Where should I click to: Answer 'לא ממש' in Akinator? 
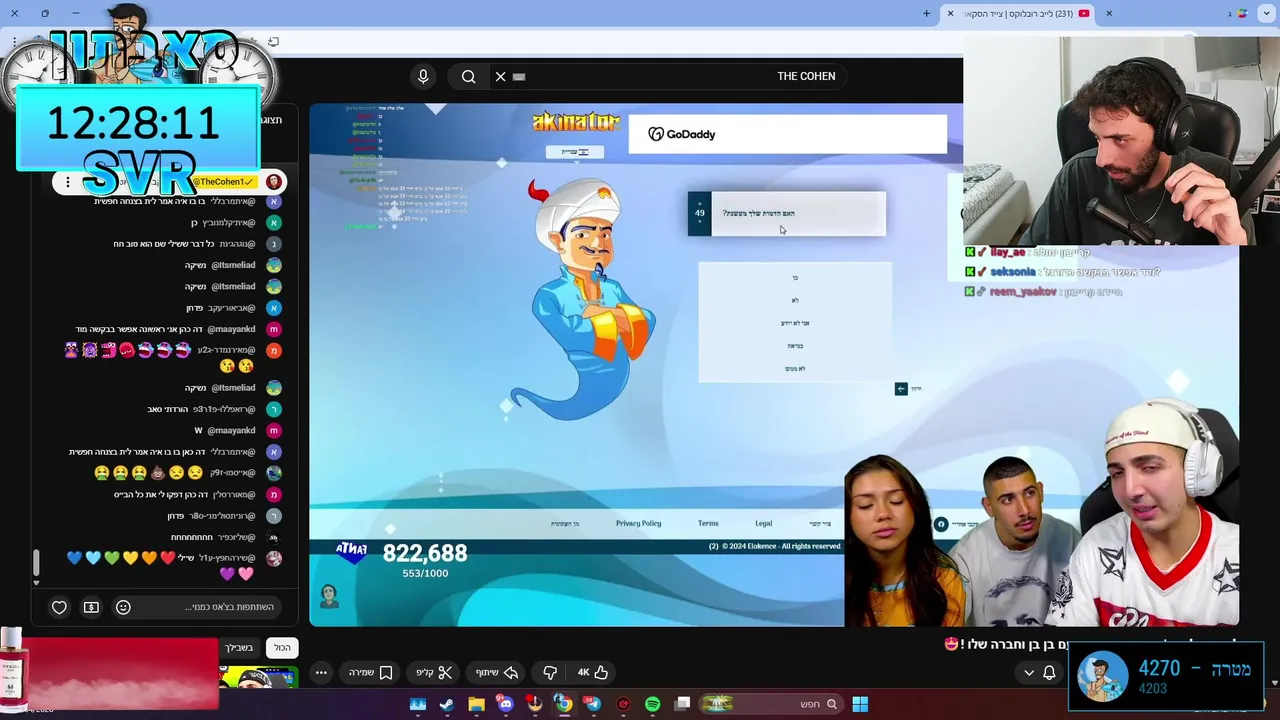[795, 369]
